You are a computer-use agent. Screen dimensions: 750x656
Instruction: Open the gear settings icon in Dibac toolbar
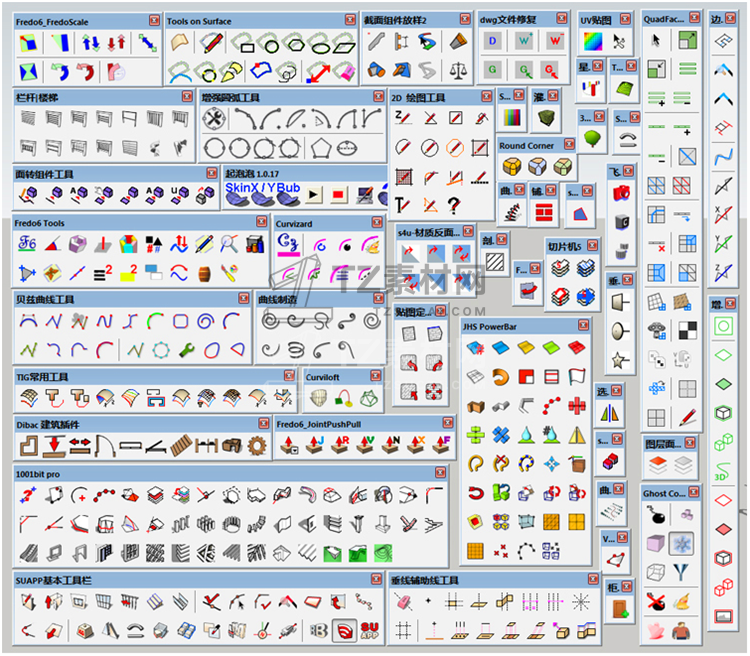257,445
